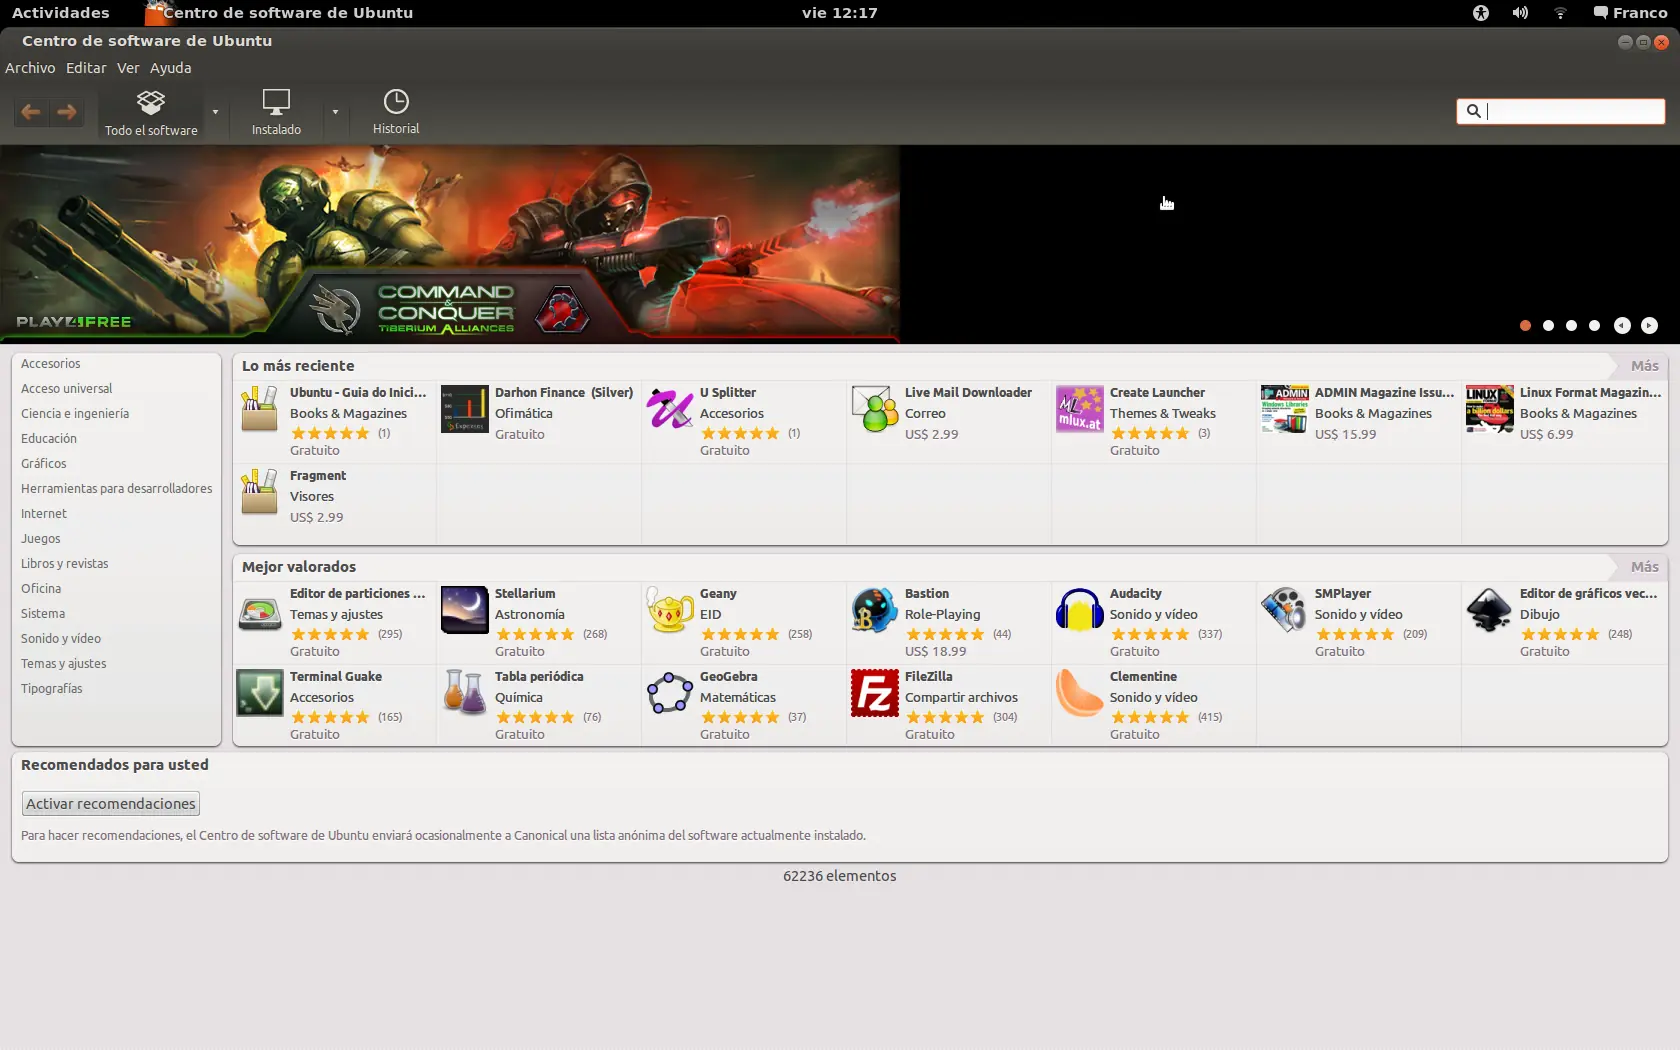Expand the Todo el software dropdown arrow
Viewport: 1680px width, 1050px height.
pyautogui.click(x=215, y=112)
